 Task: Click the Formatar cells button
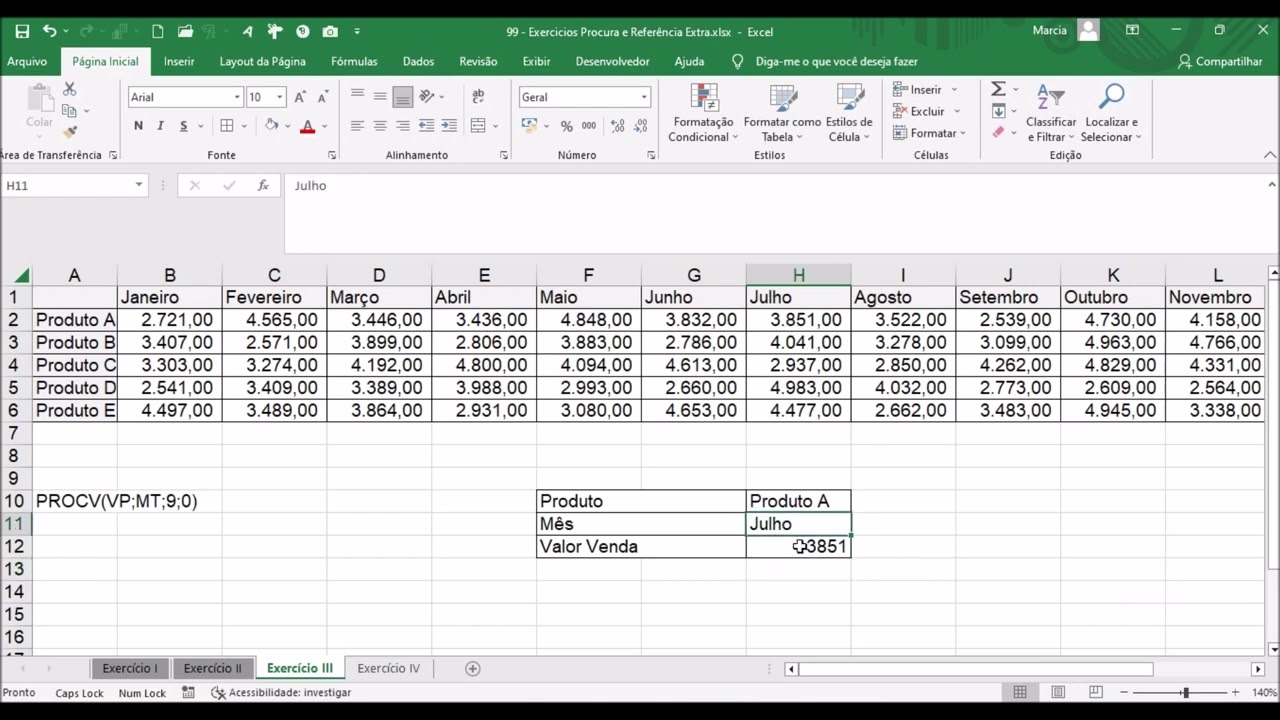(929, 133)
